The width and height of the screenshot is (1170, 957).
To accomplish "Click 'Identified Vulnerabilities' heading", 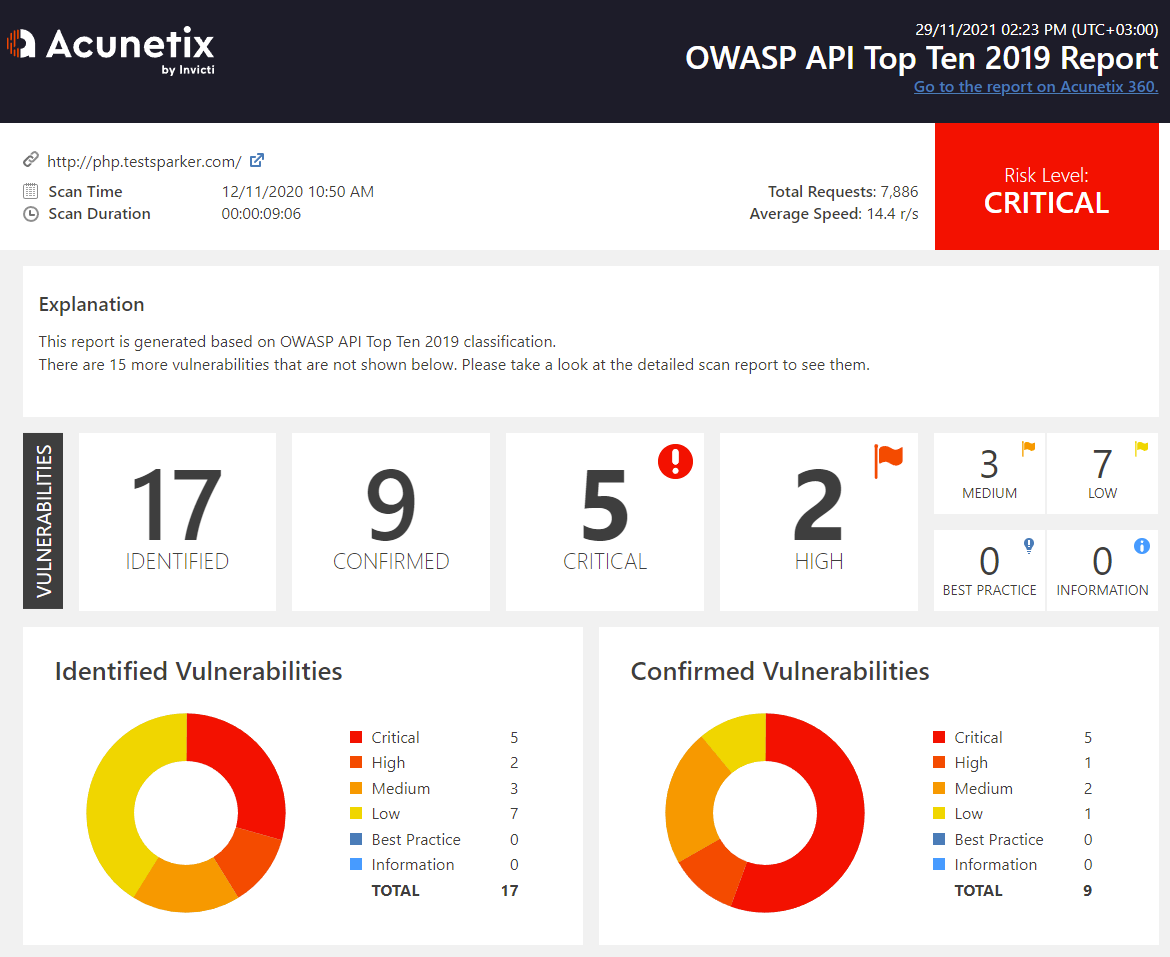I will click(198, 671).
